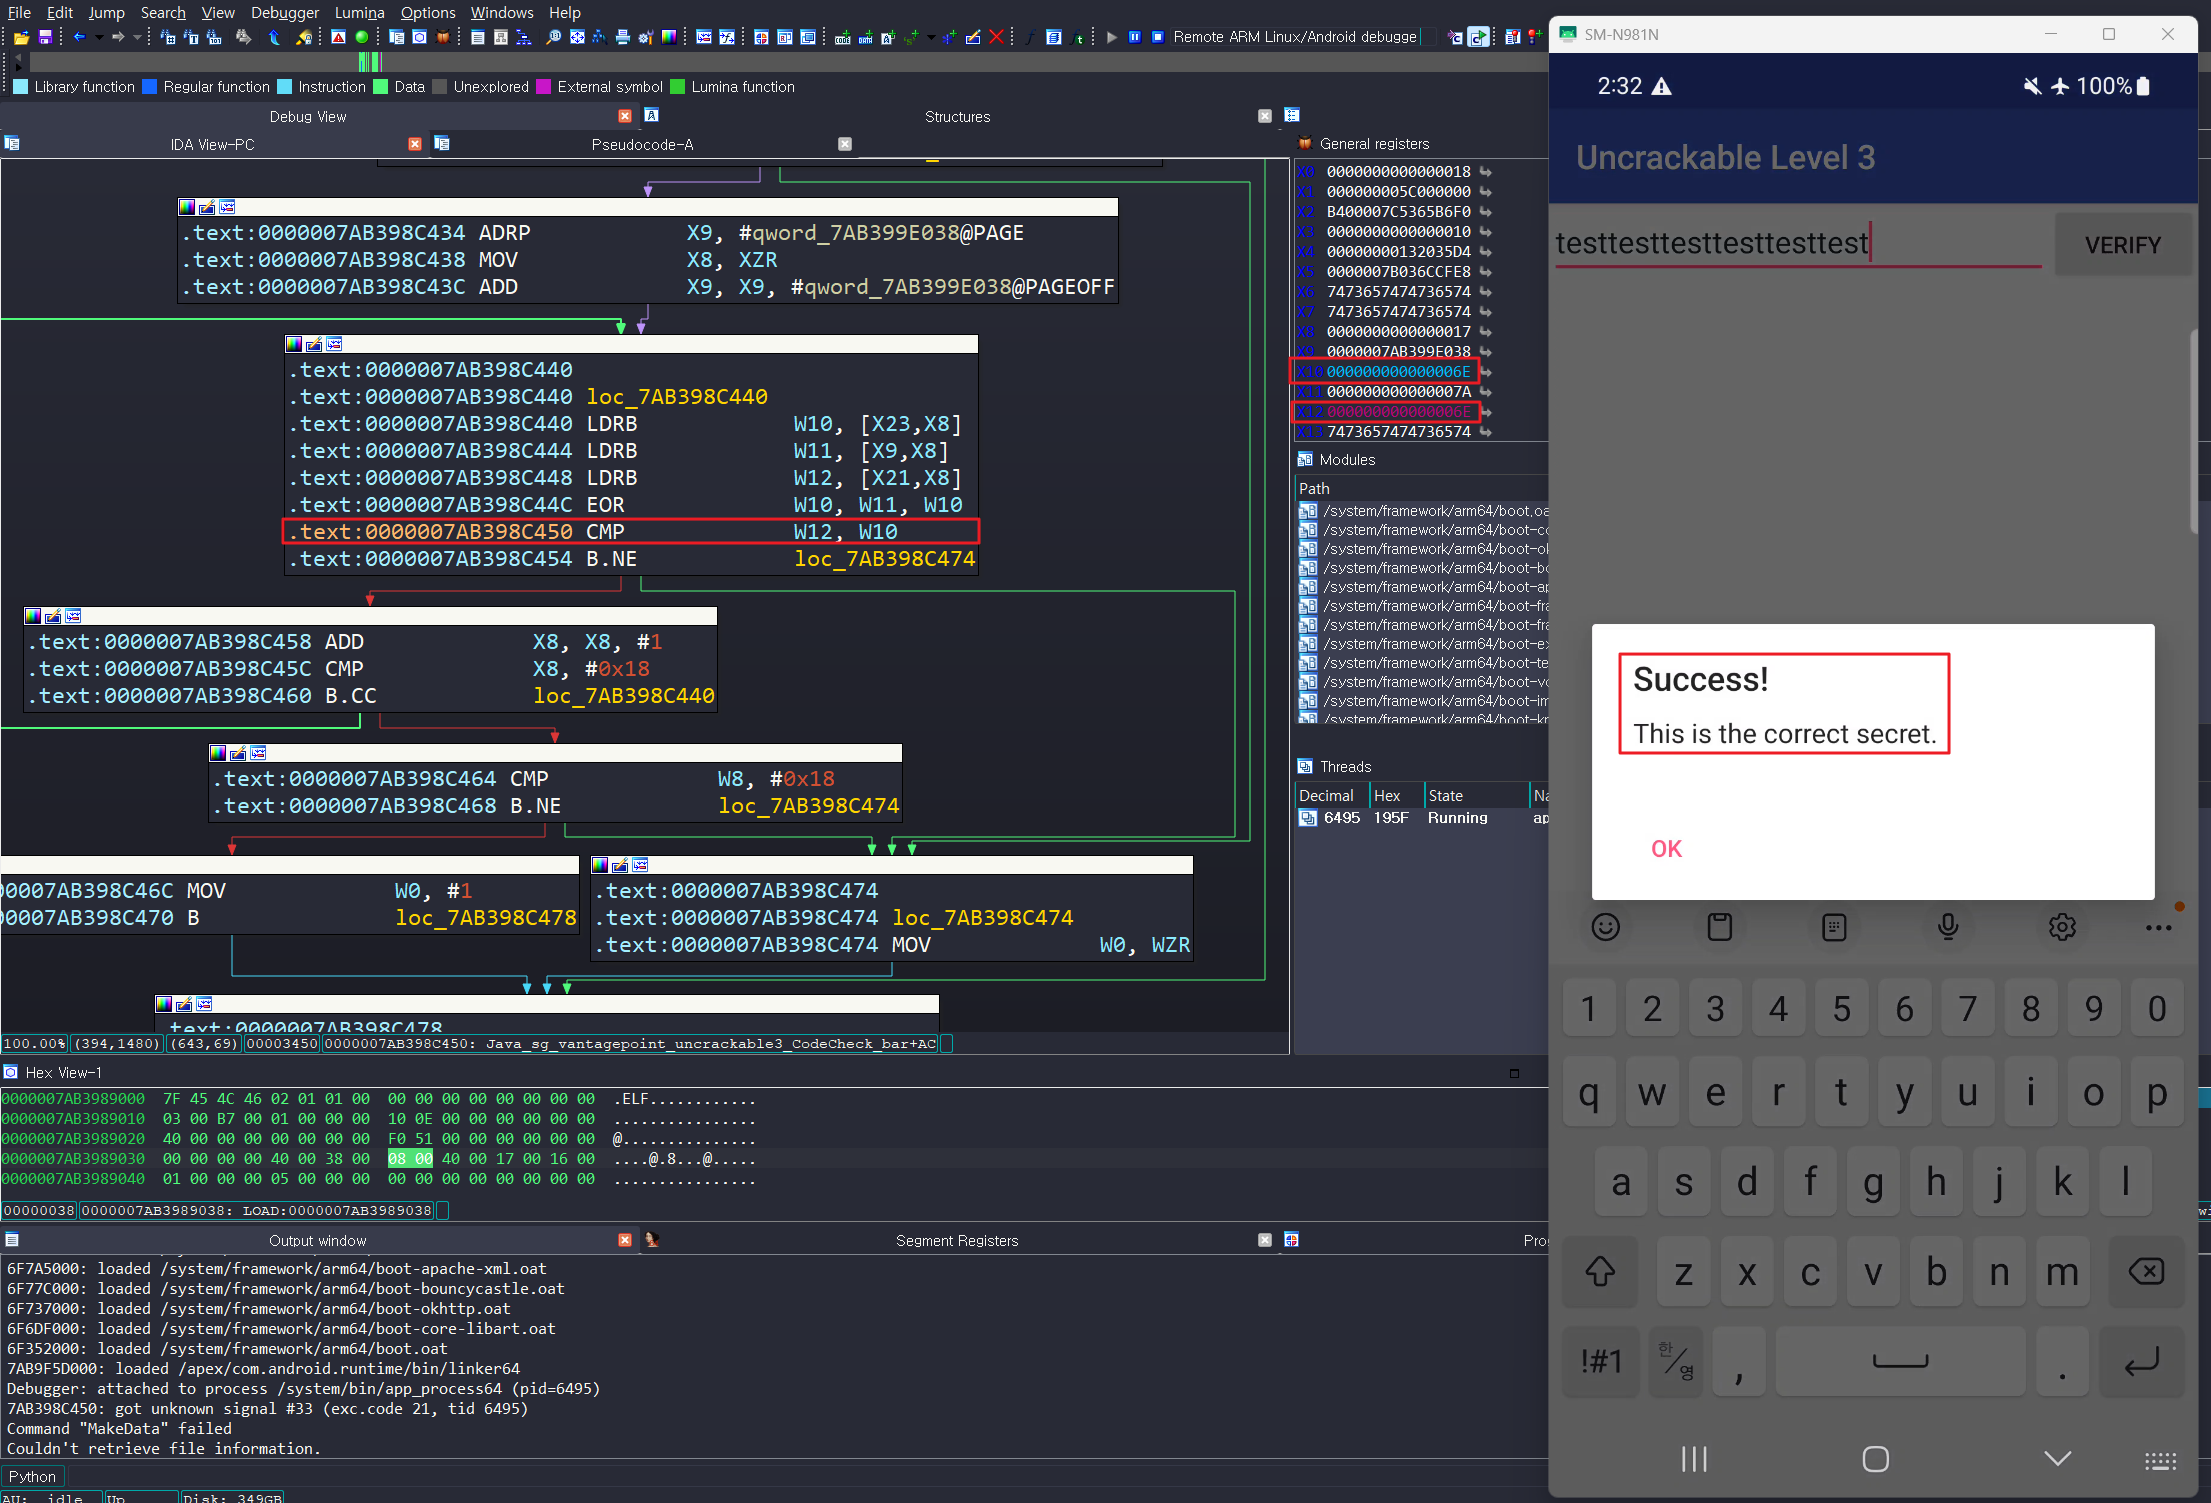
Task: Select the CMP W12, W10 instruction line
Action: point(630,532)
